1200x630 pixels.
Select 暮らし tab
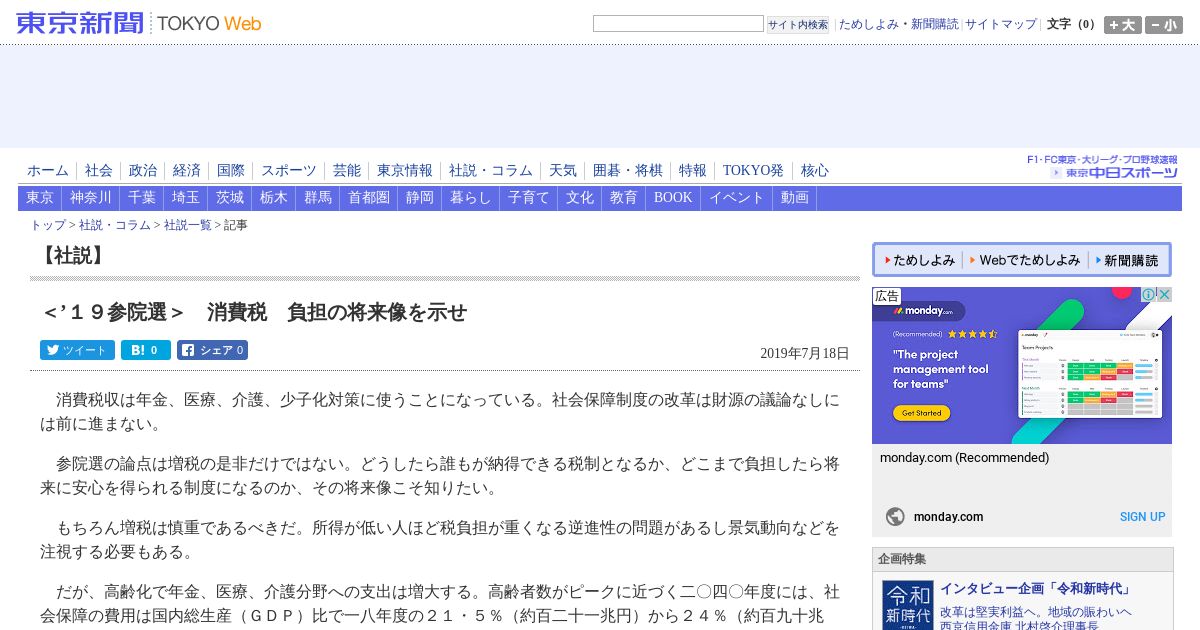[471, 198]
